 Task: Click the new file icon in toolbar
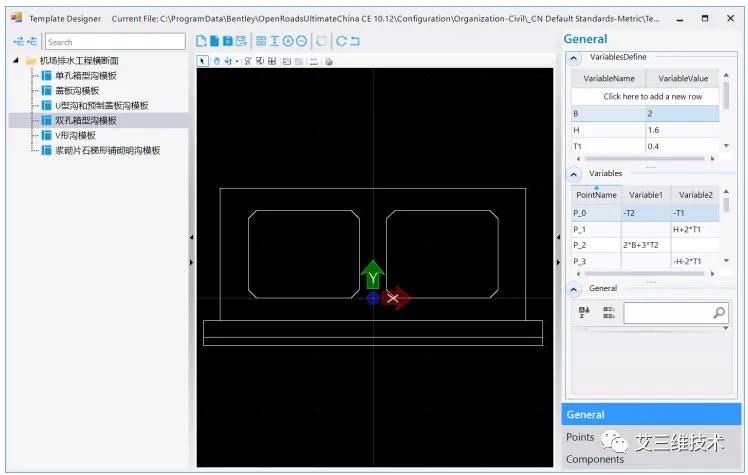pos(201,41)
